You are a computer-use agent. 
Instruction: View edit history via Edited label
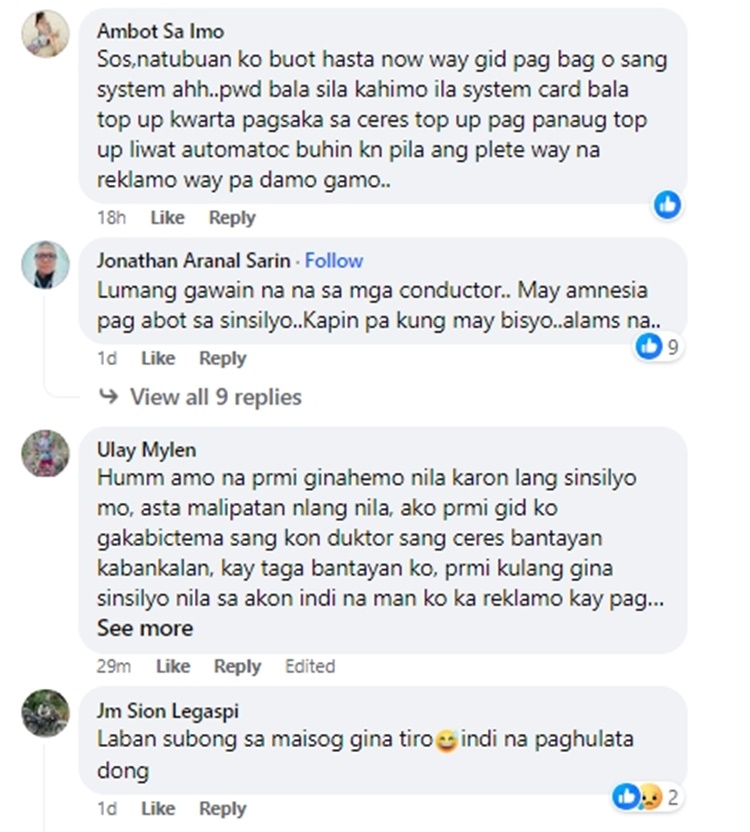(310, 666)
